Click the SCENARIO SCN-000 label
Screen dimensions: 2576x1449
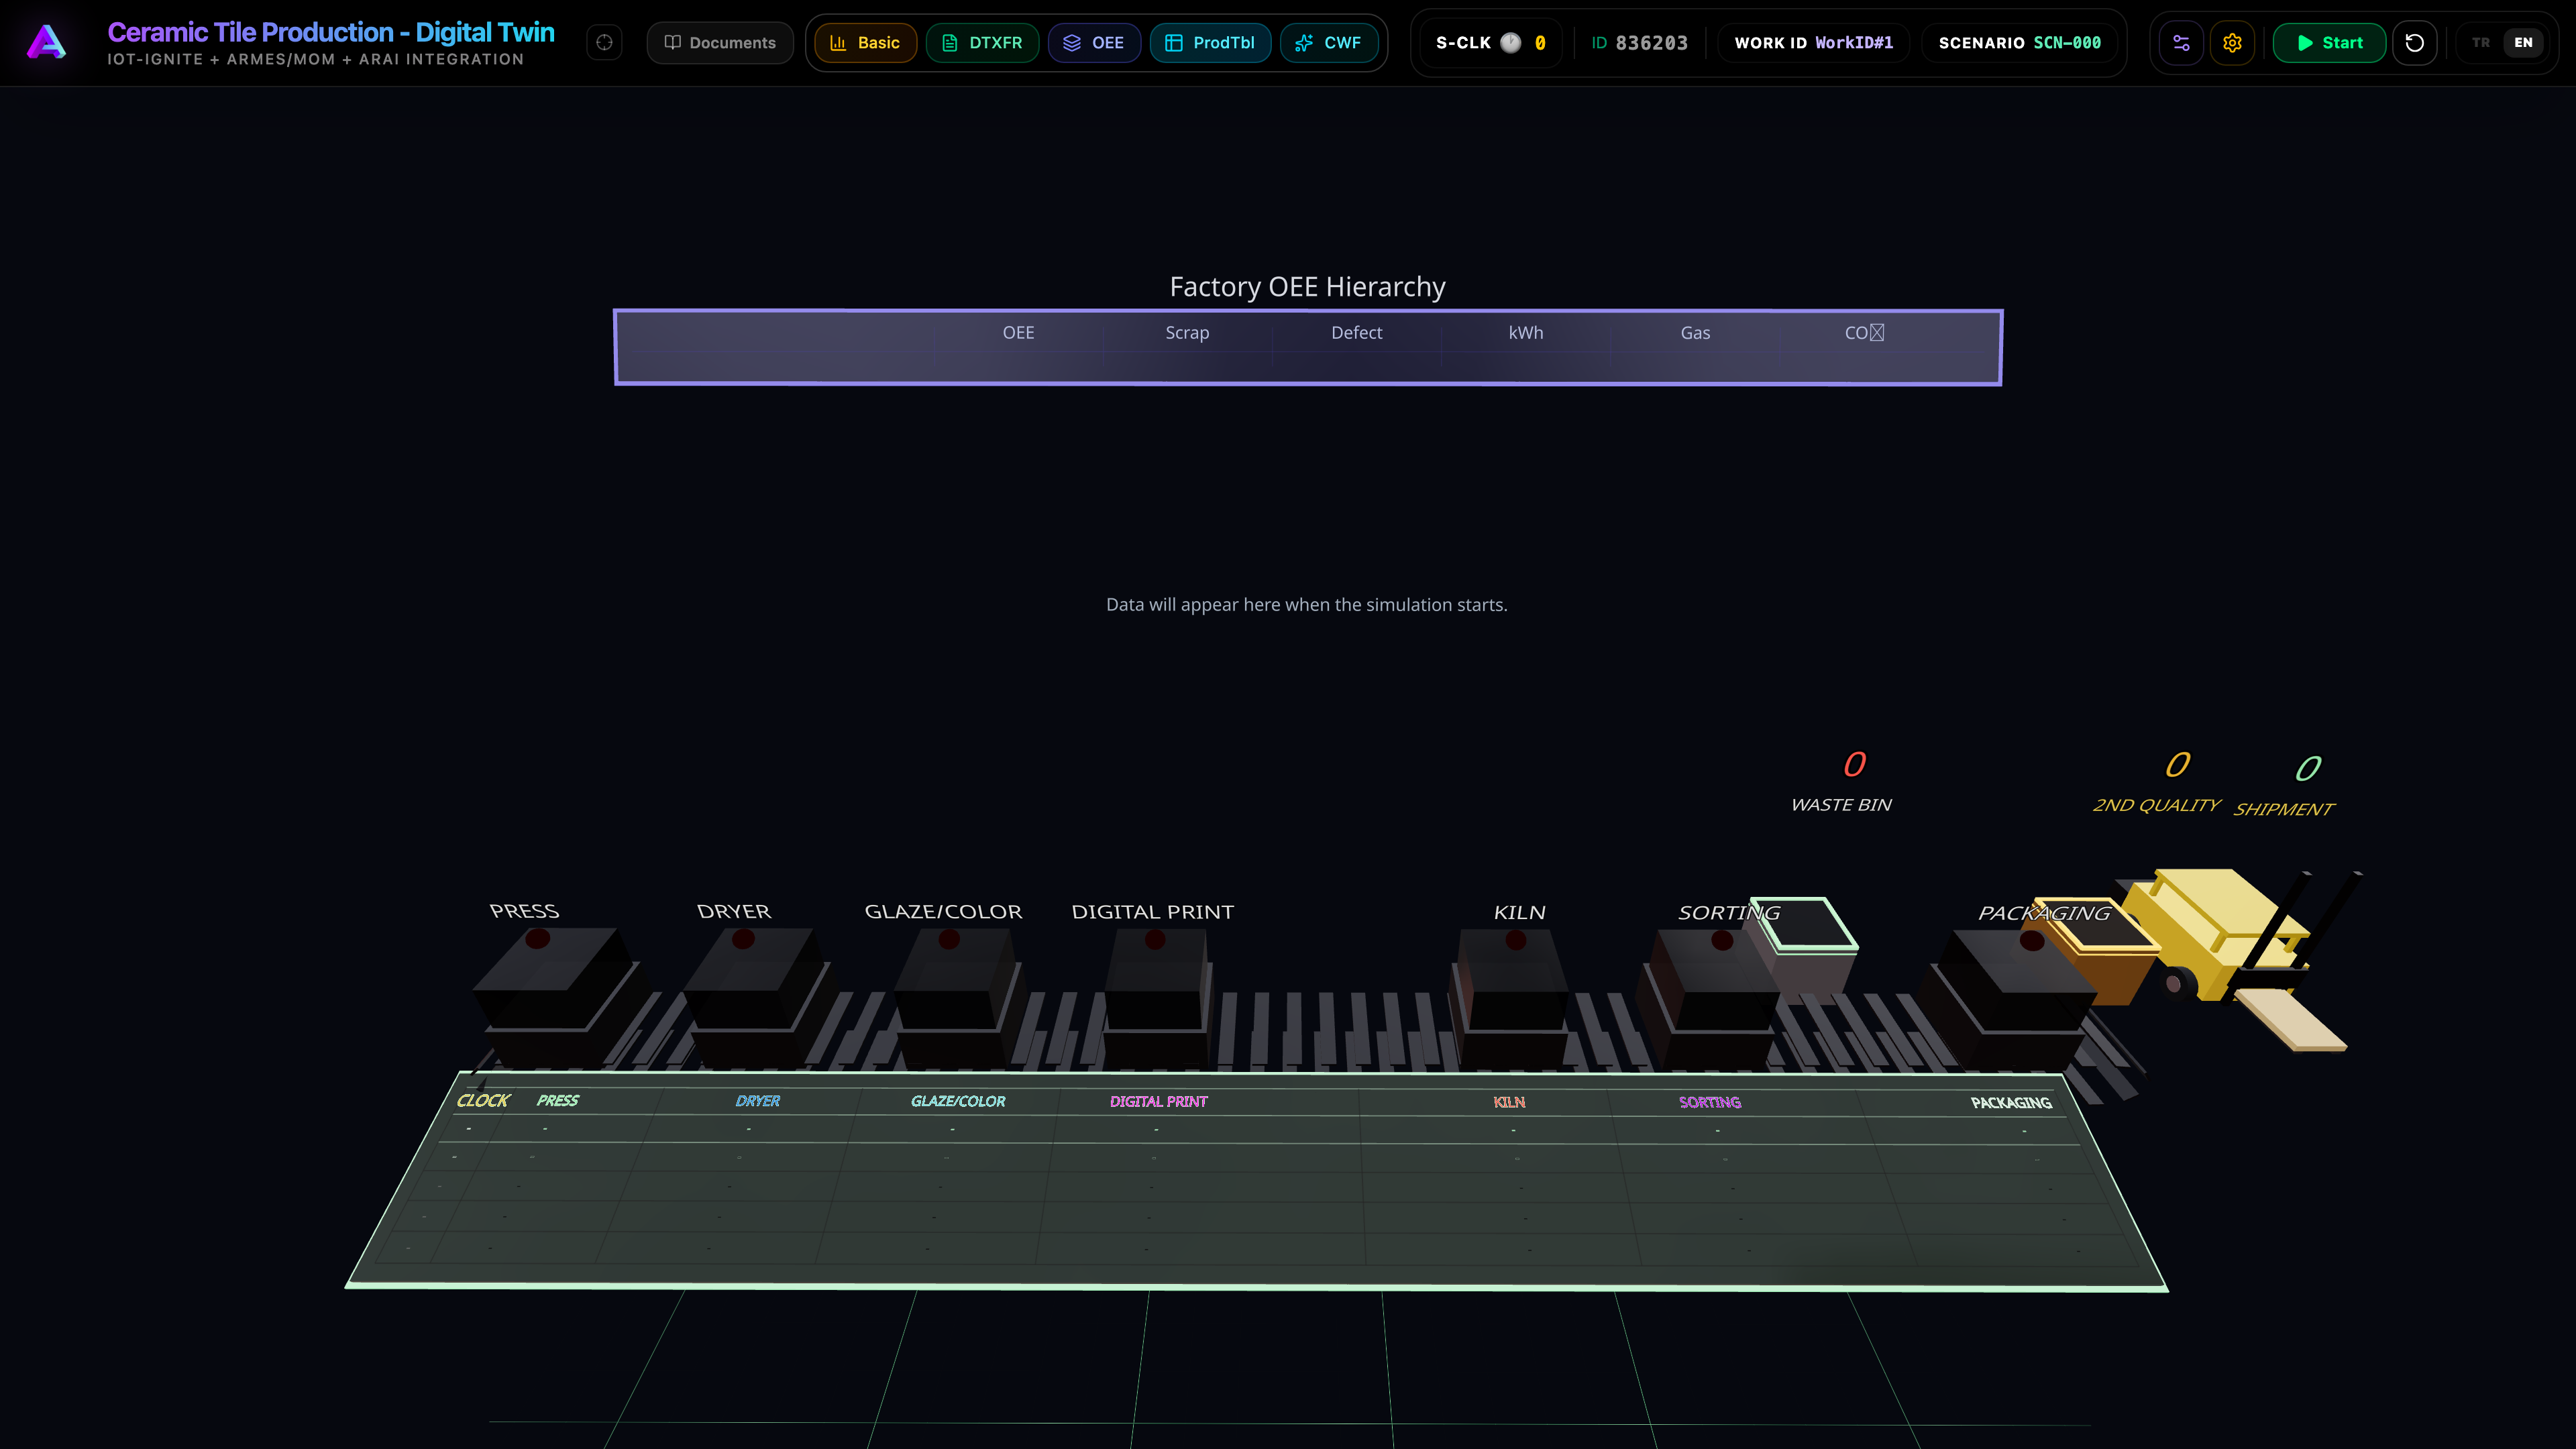coord(2019,43)
